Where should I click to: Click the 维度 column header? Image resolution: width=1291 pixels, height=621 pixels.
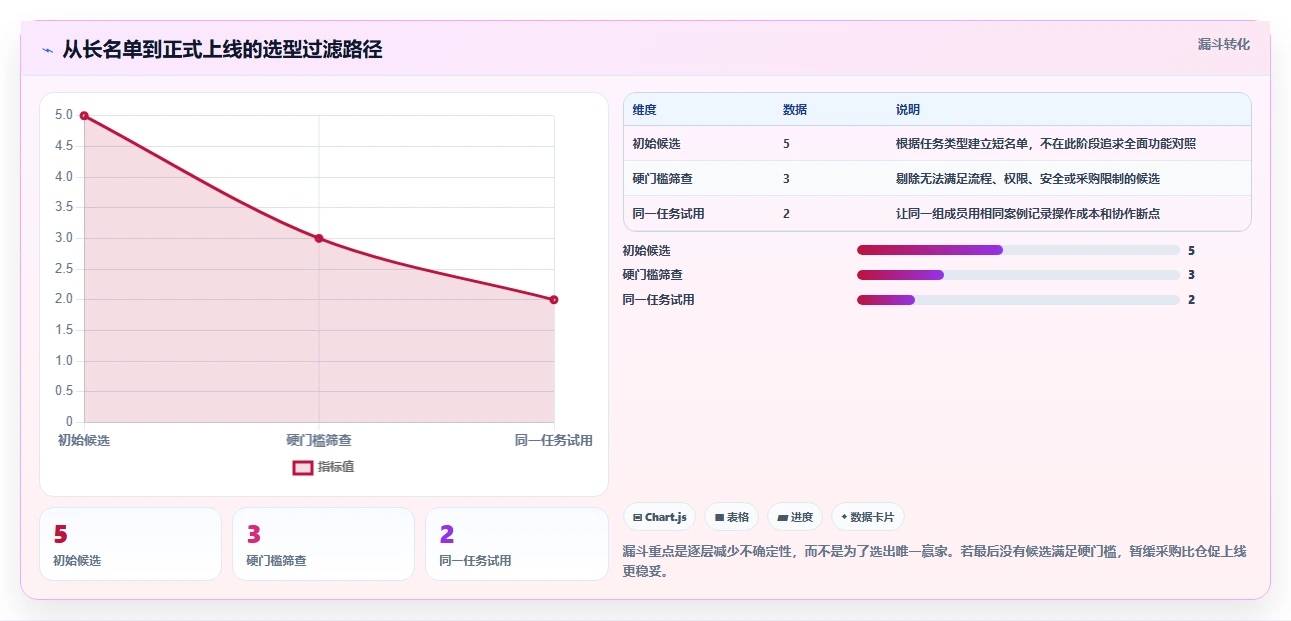[645, 109]
